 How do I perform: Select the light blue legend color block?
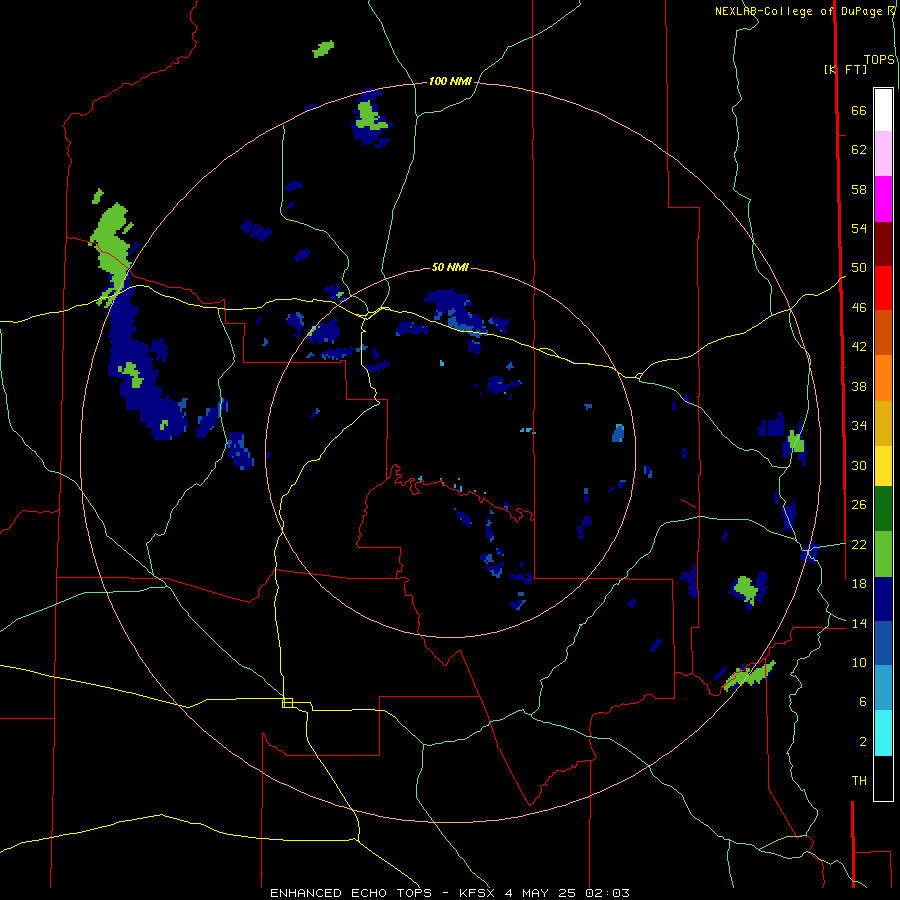point(883,688)
